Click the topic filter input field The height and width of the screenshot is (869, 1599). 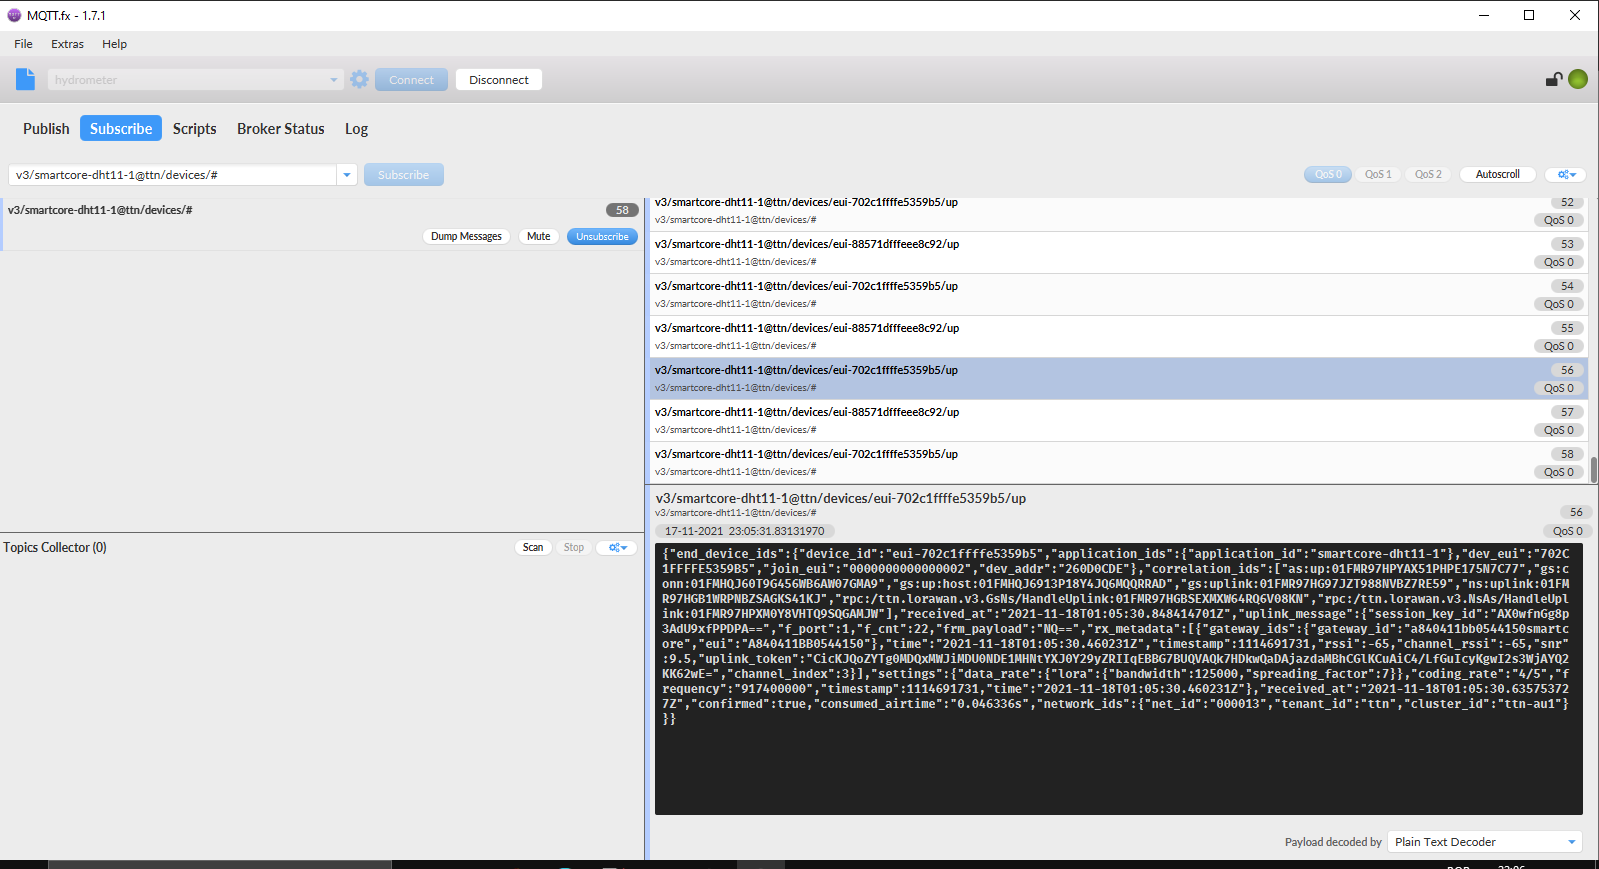coord(173,175)
